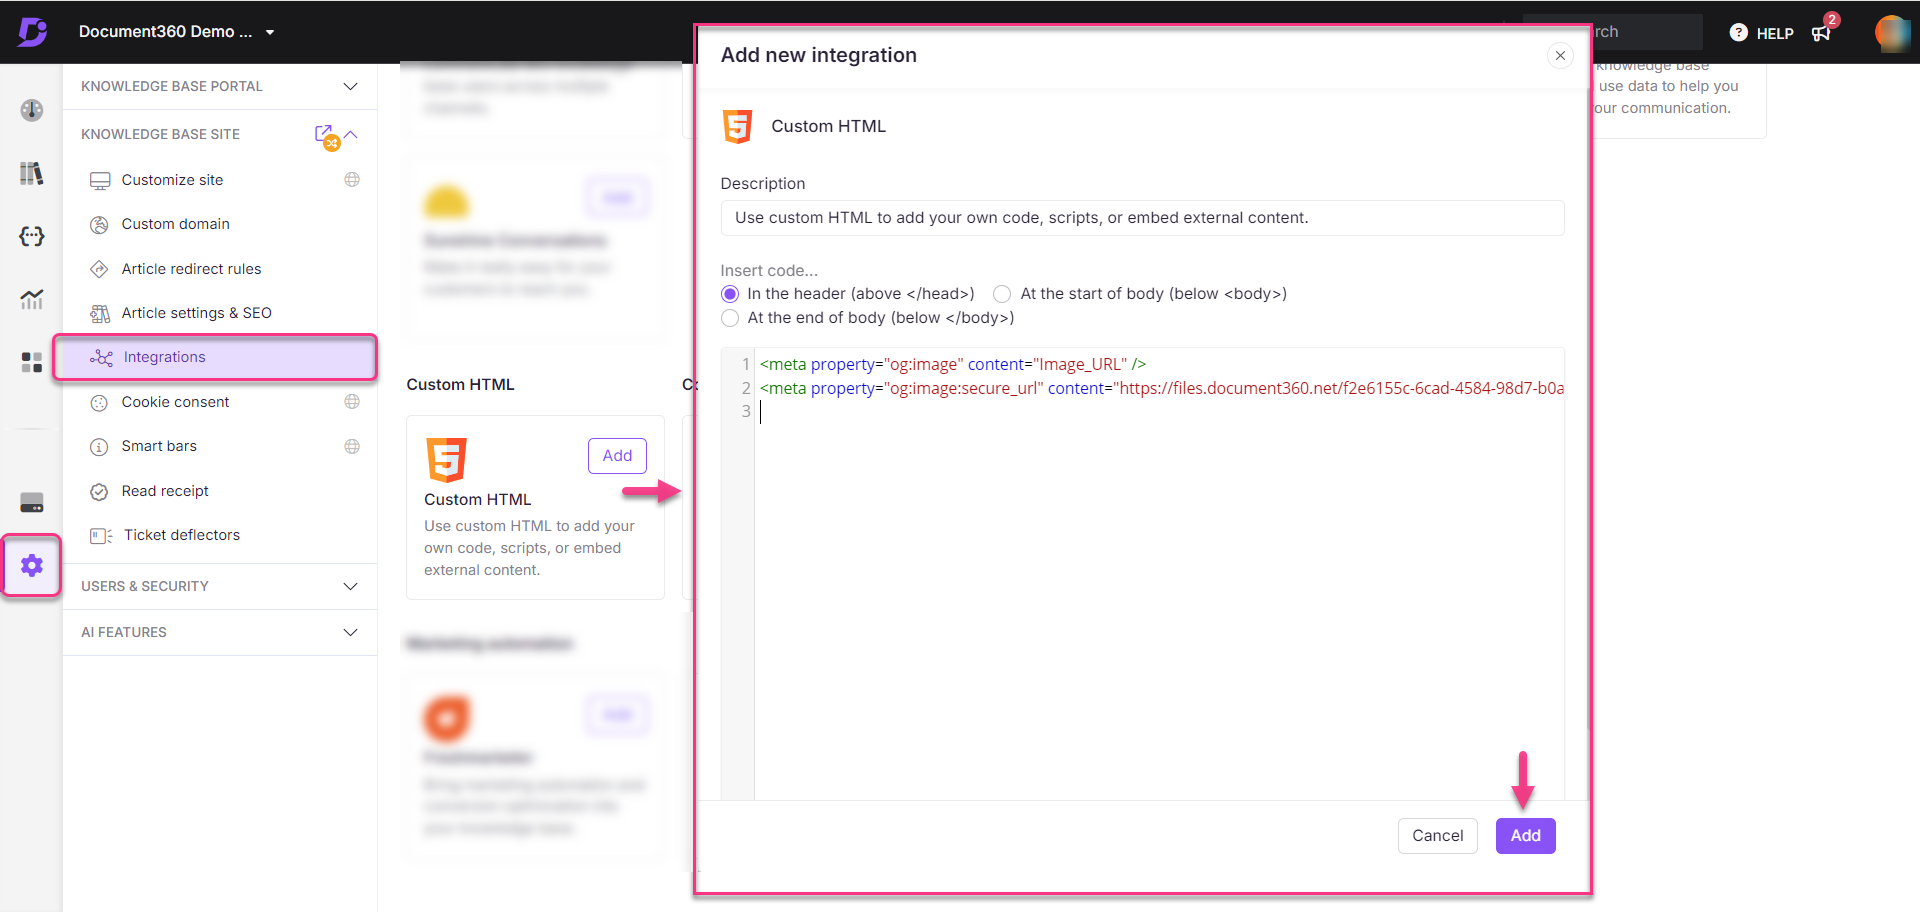Click the Custom HTML section heading

click(460, 385)
